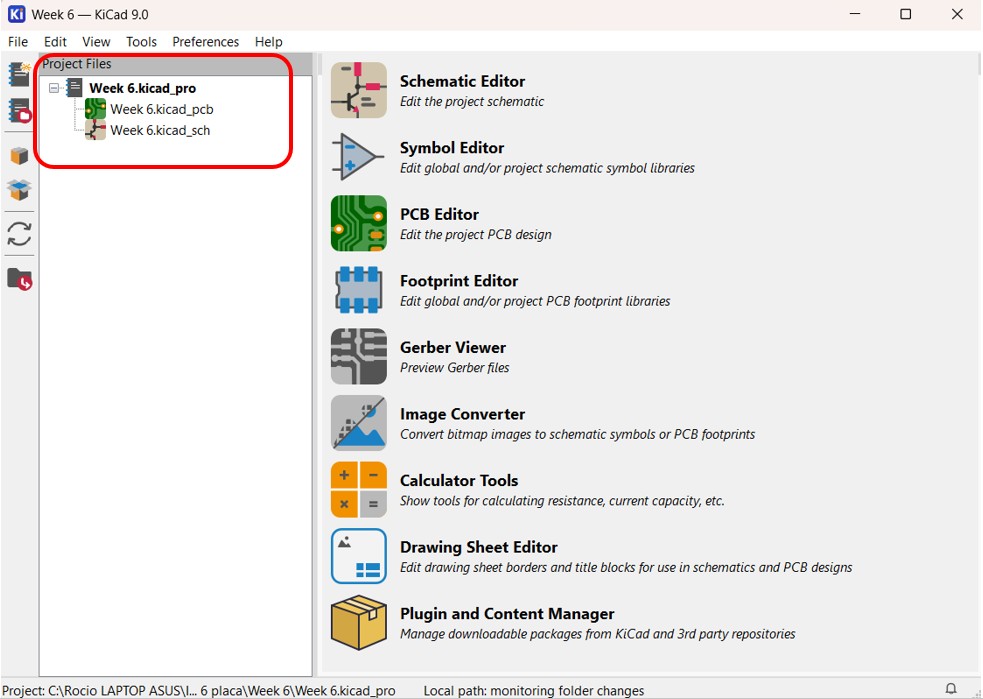Open the Preferences menu
Image resolution: width=983 pixels, height=699 pixels.
coord(206,41)
